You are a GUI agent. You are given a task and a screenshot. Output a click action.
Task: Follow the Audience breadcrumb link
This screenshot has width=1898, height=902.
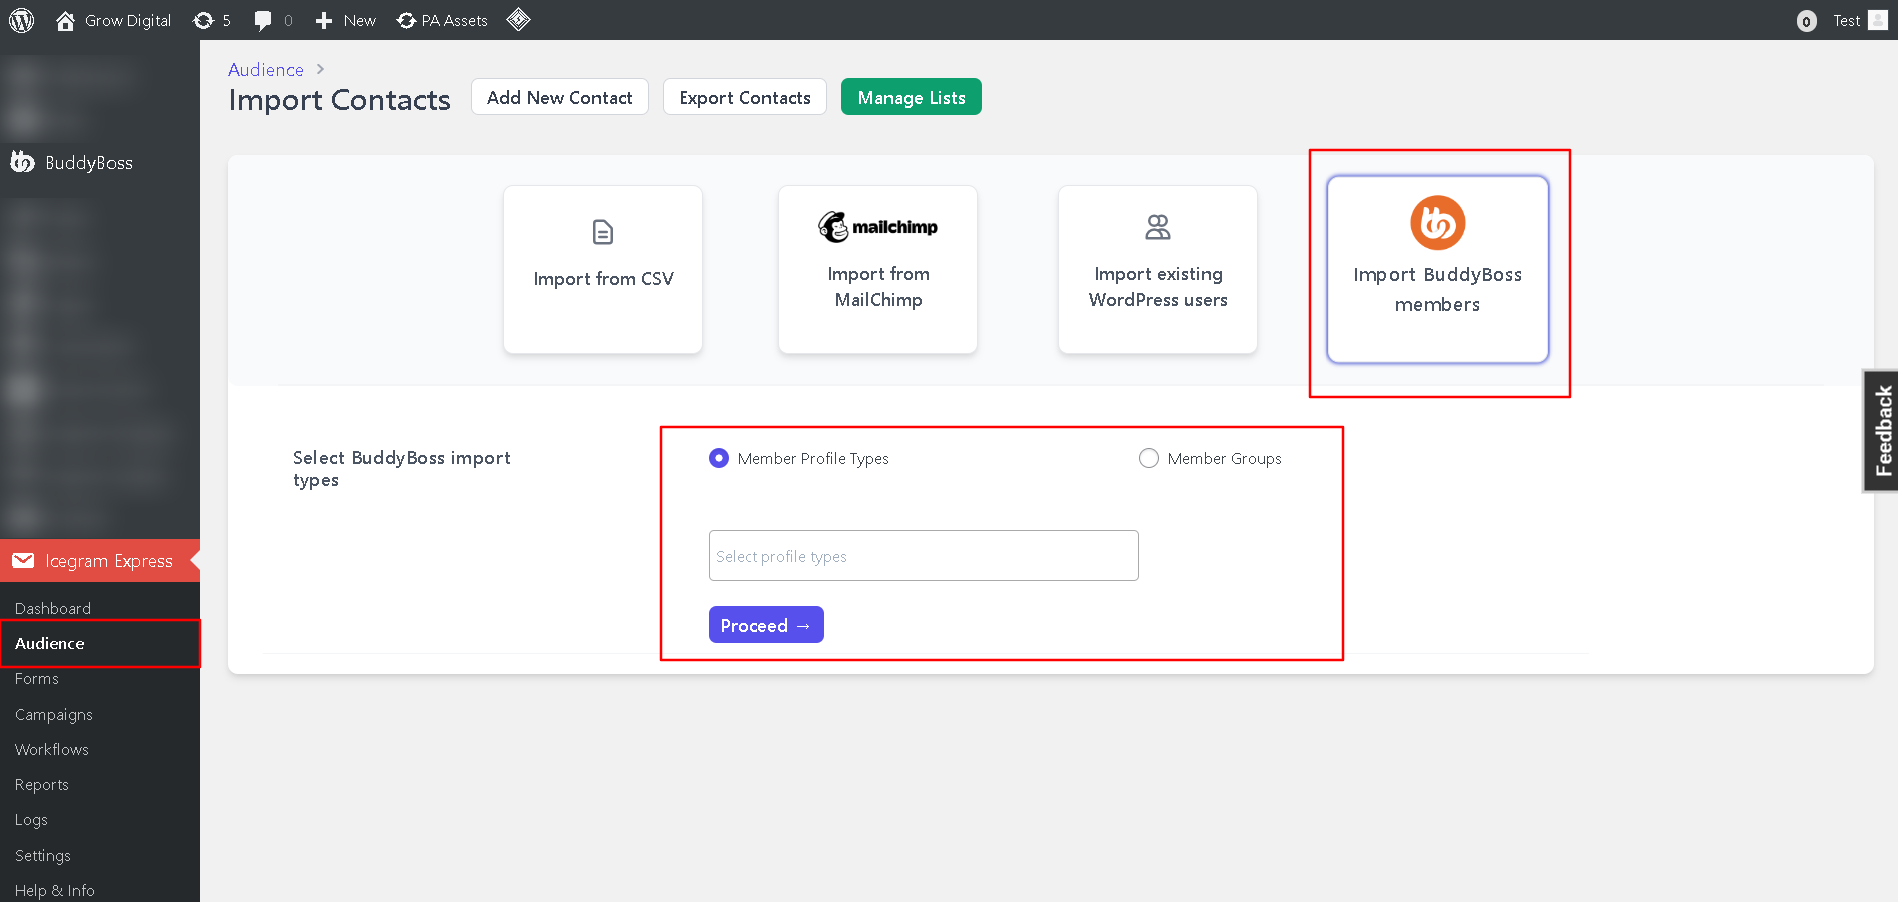point(266,69)
